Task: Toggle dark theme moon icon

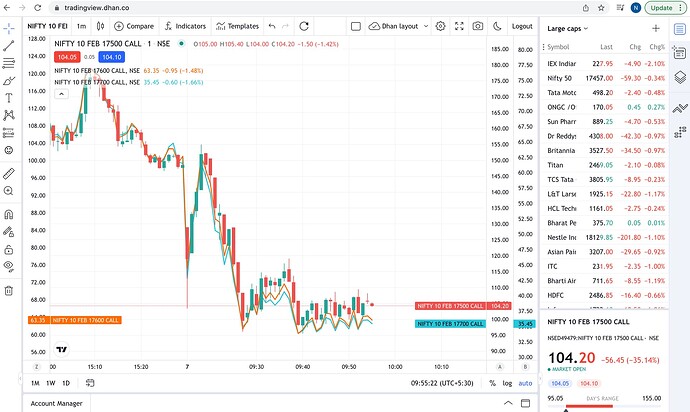Action: [497, 26]
